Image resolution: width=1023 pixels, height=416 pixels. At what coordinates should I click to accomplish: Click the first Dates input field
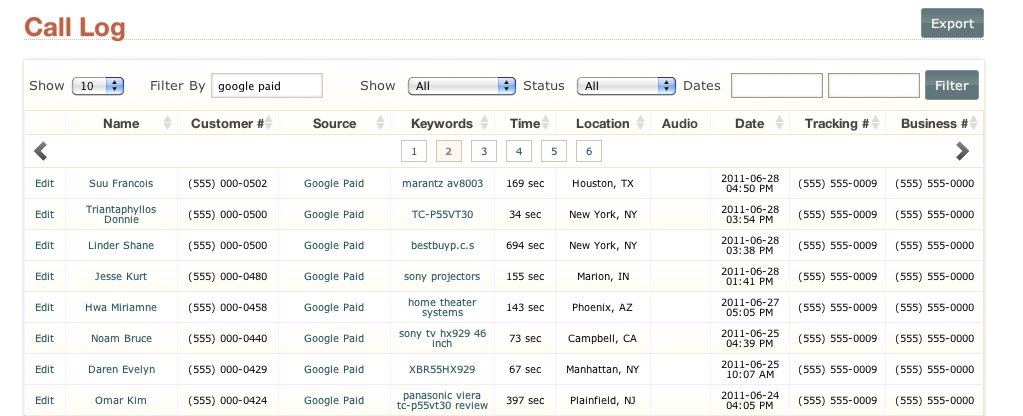[x=776, y=86]
